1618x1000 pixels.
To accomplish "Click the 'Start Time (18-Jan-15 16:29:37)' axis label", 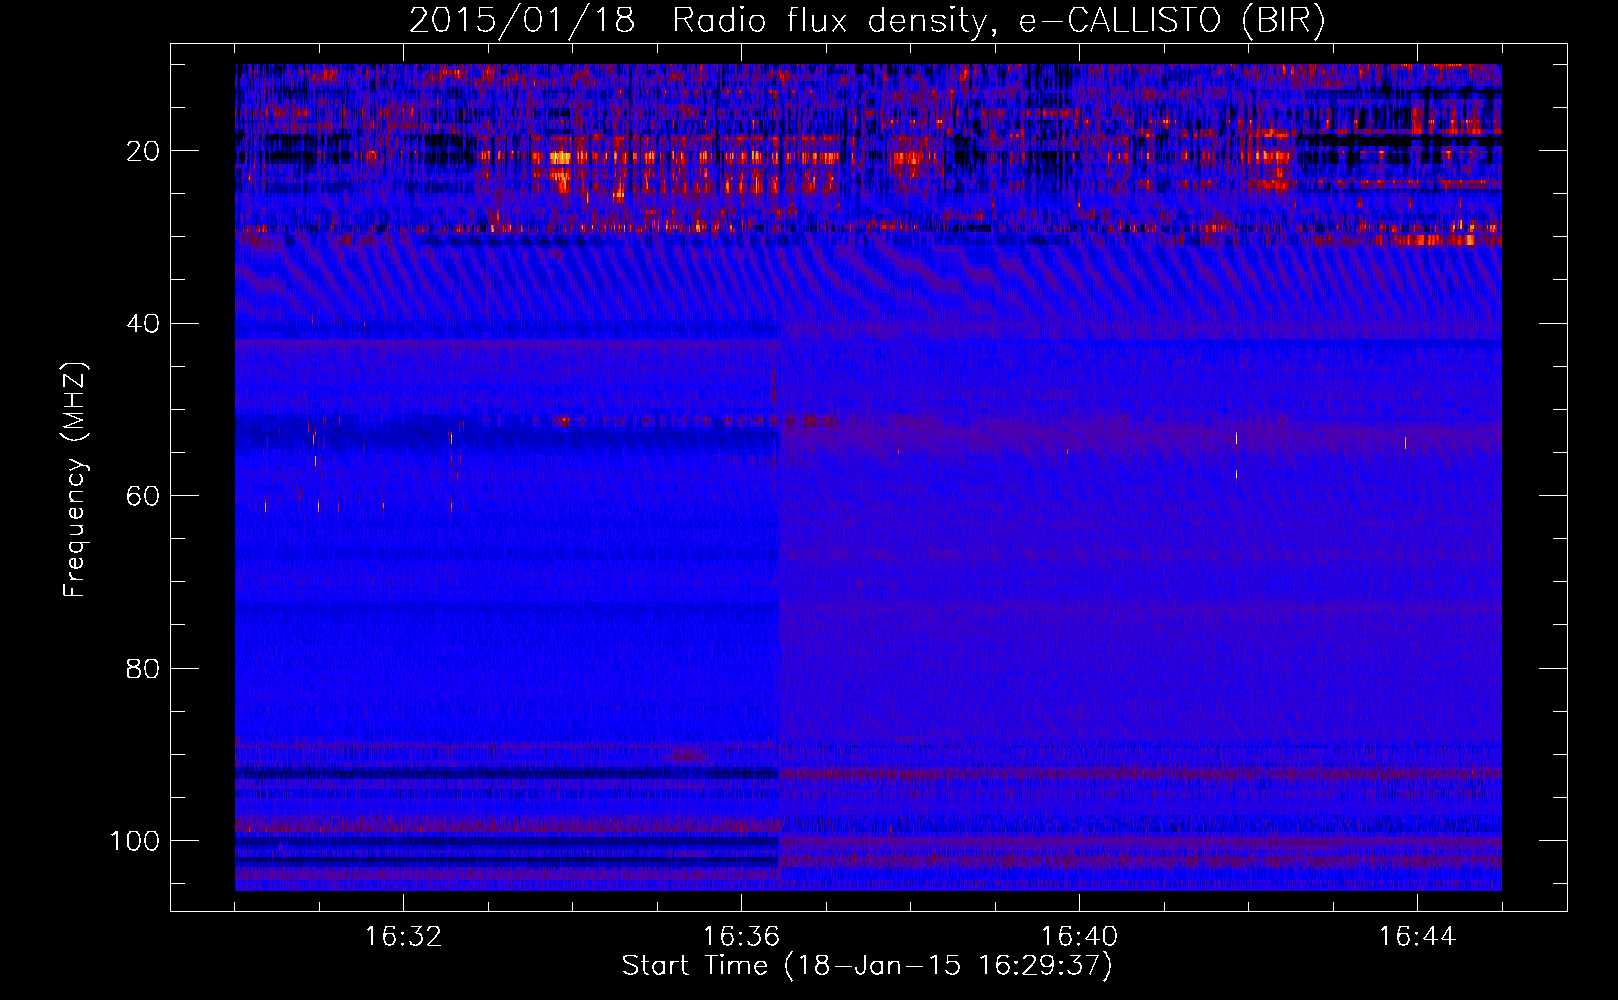I will pyautogui.click(x=867, y=966).
